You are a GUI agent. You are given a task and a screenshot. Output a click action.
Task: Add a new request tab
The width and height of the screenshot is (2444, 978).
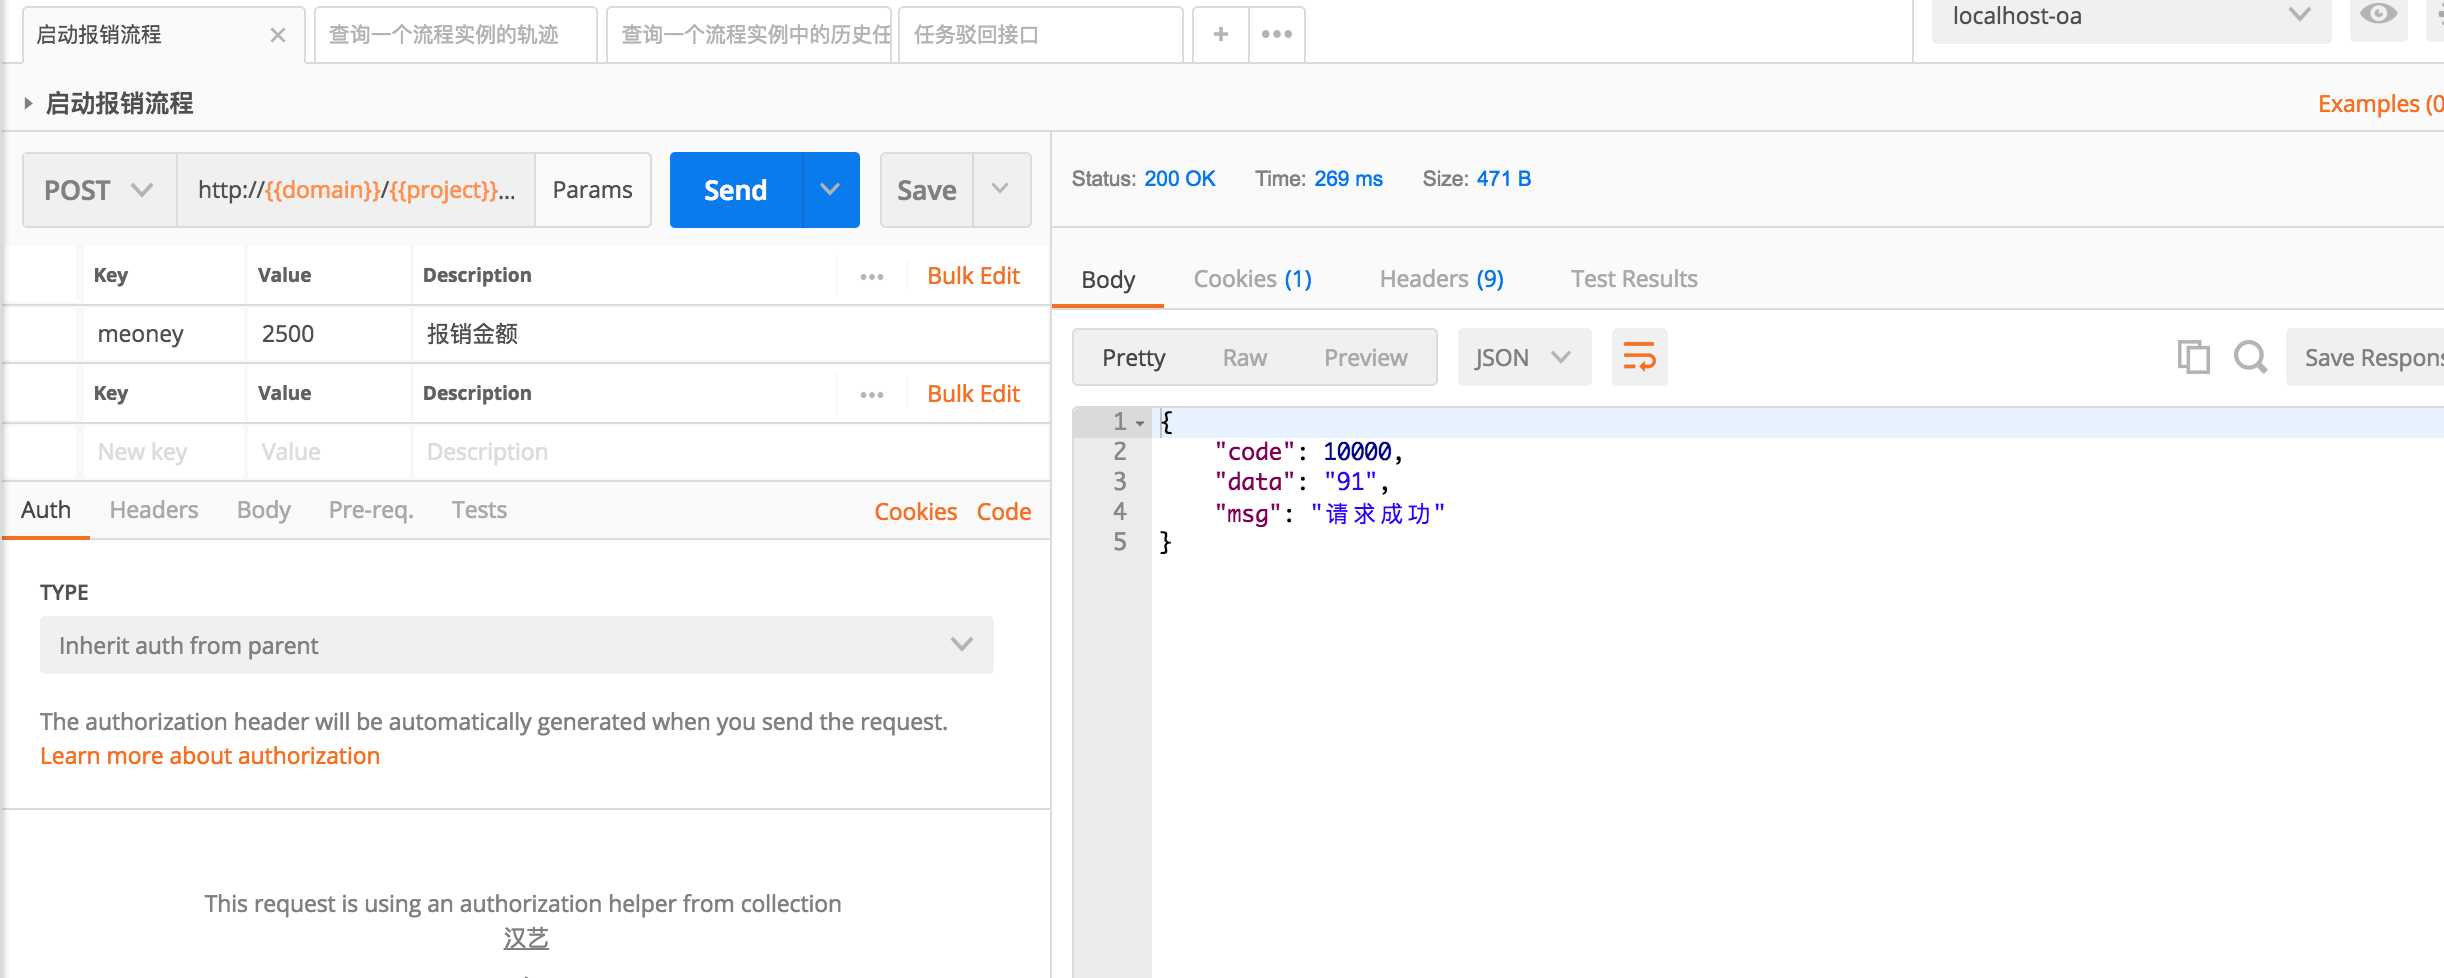(x=1220, y=34)
